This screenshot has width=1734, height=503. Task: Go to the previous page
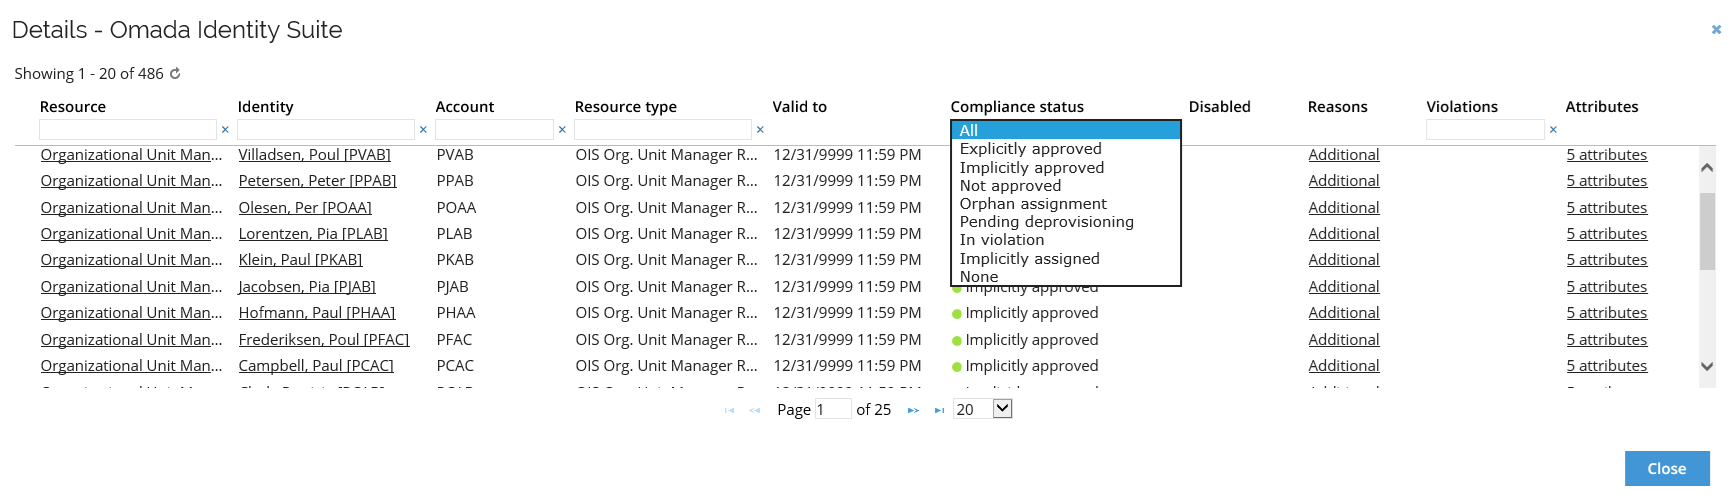point(755,410)
